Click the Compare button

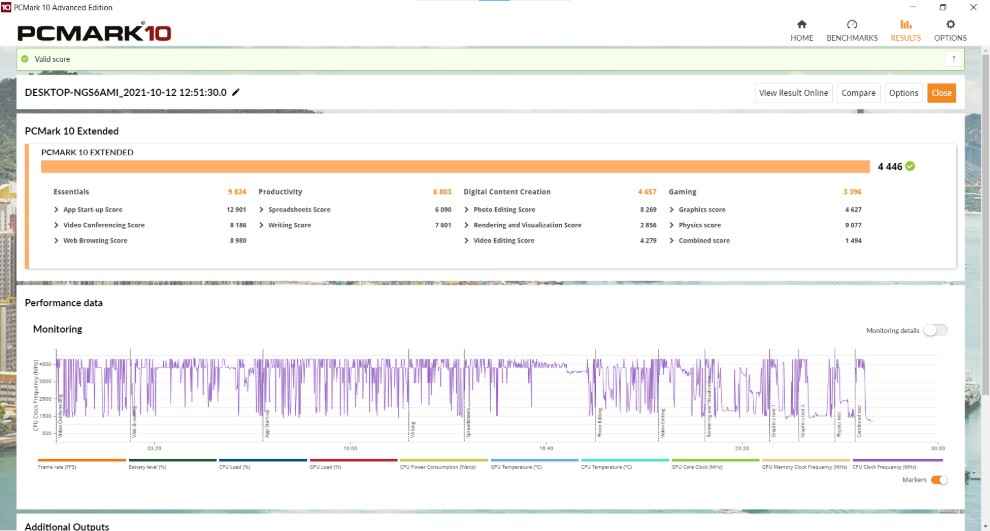(858, 93)
